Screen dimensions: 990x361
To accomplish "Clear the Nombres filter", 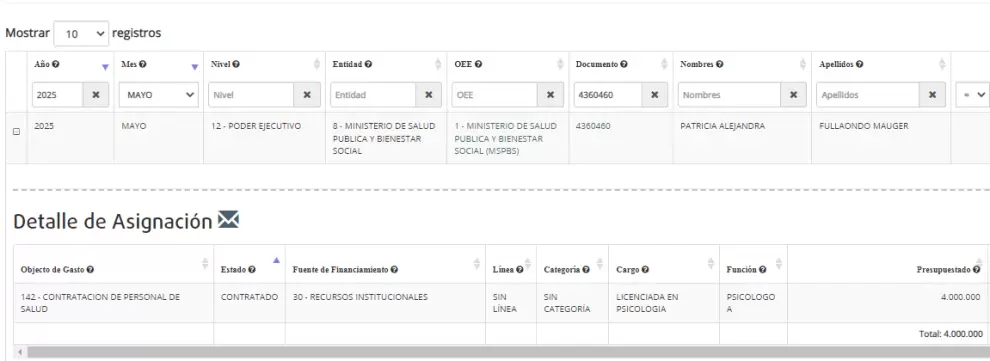I will [794, 95].
